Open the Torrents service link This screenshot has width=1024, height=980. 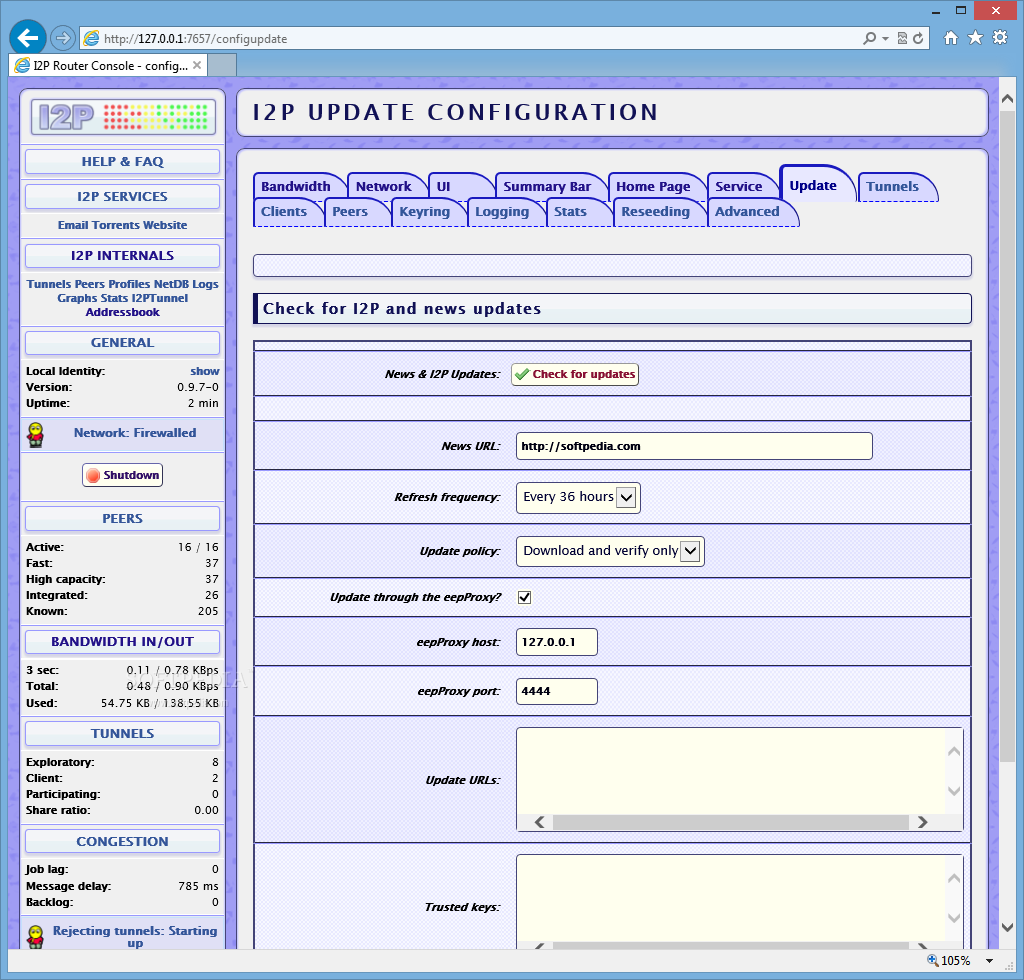tap(116, 225)
